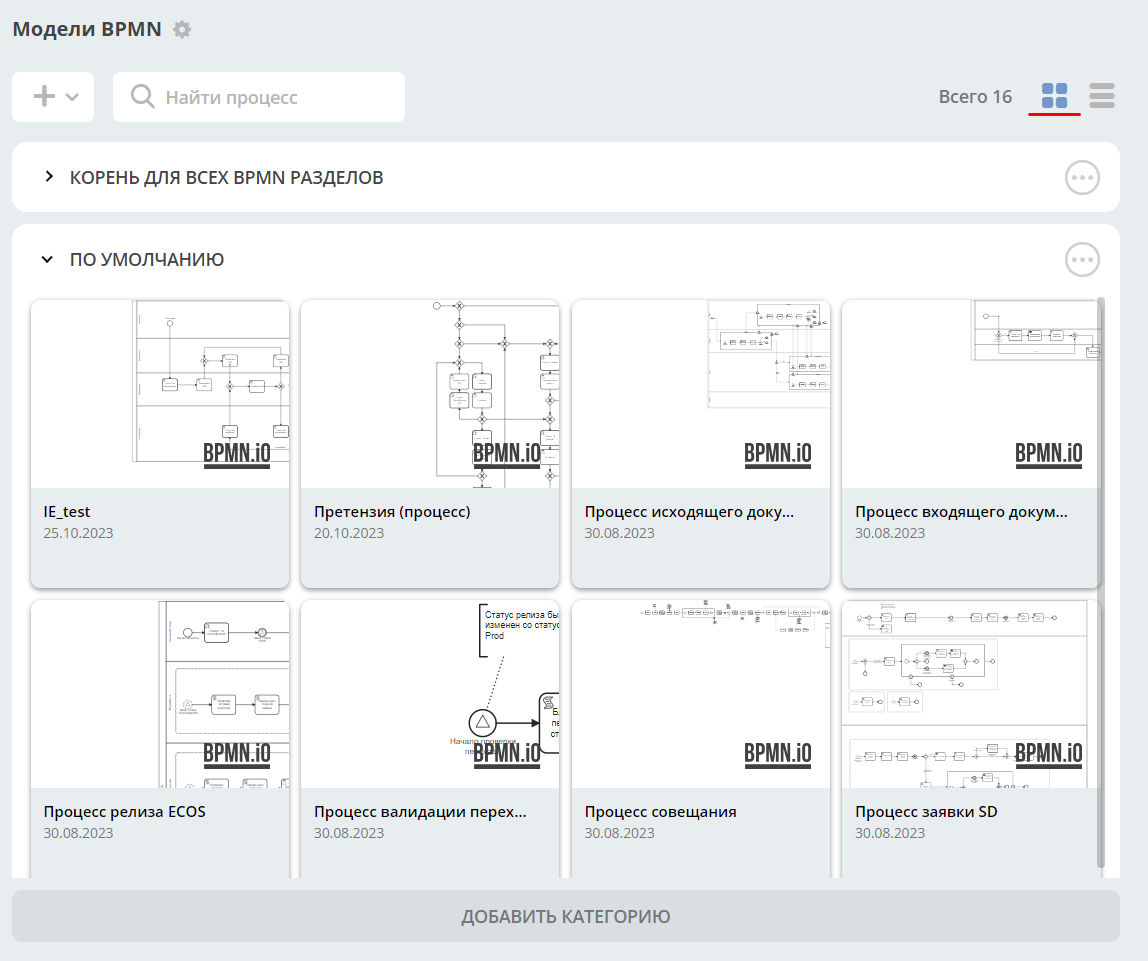Open settings gear next to Модели BPMN

182,29
